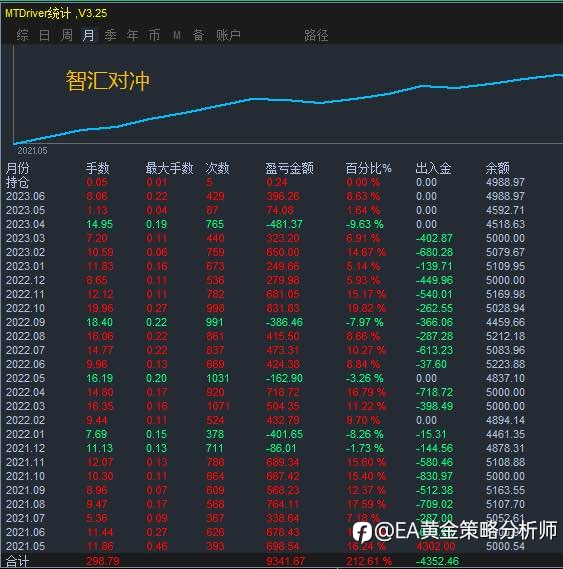The height and width of the screenshot is (569, 563).
Task: Select the 2023.01 month row
Action: 265,266
